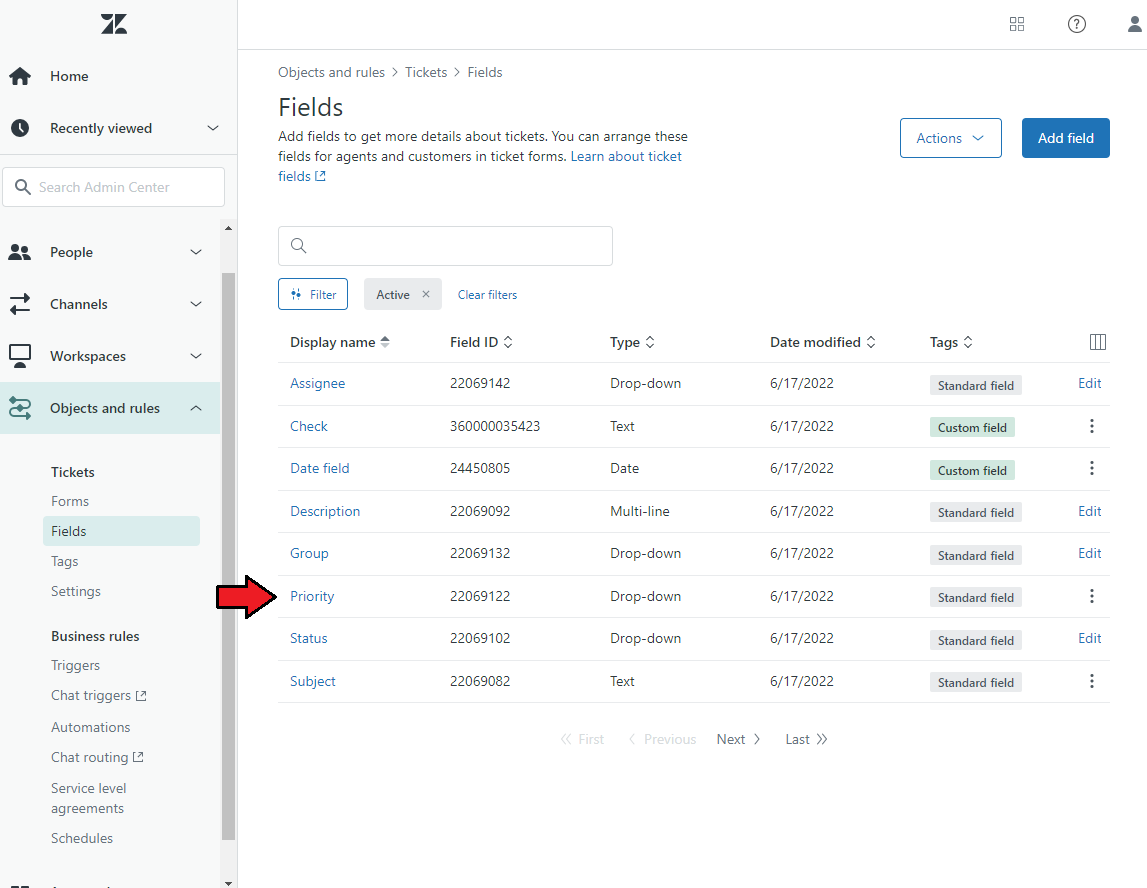Open the help question mark icon

coord(1077,24)
